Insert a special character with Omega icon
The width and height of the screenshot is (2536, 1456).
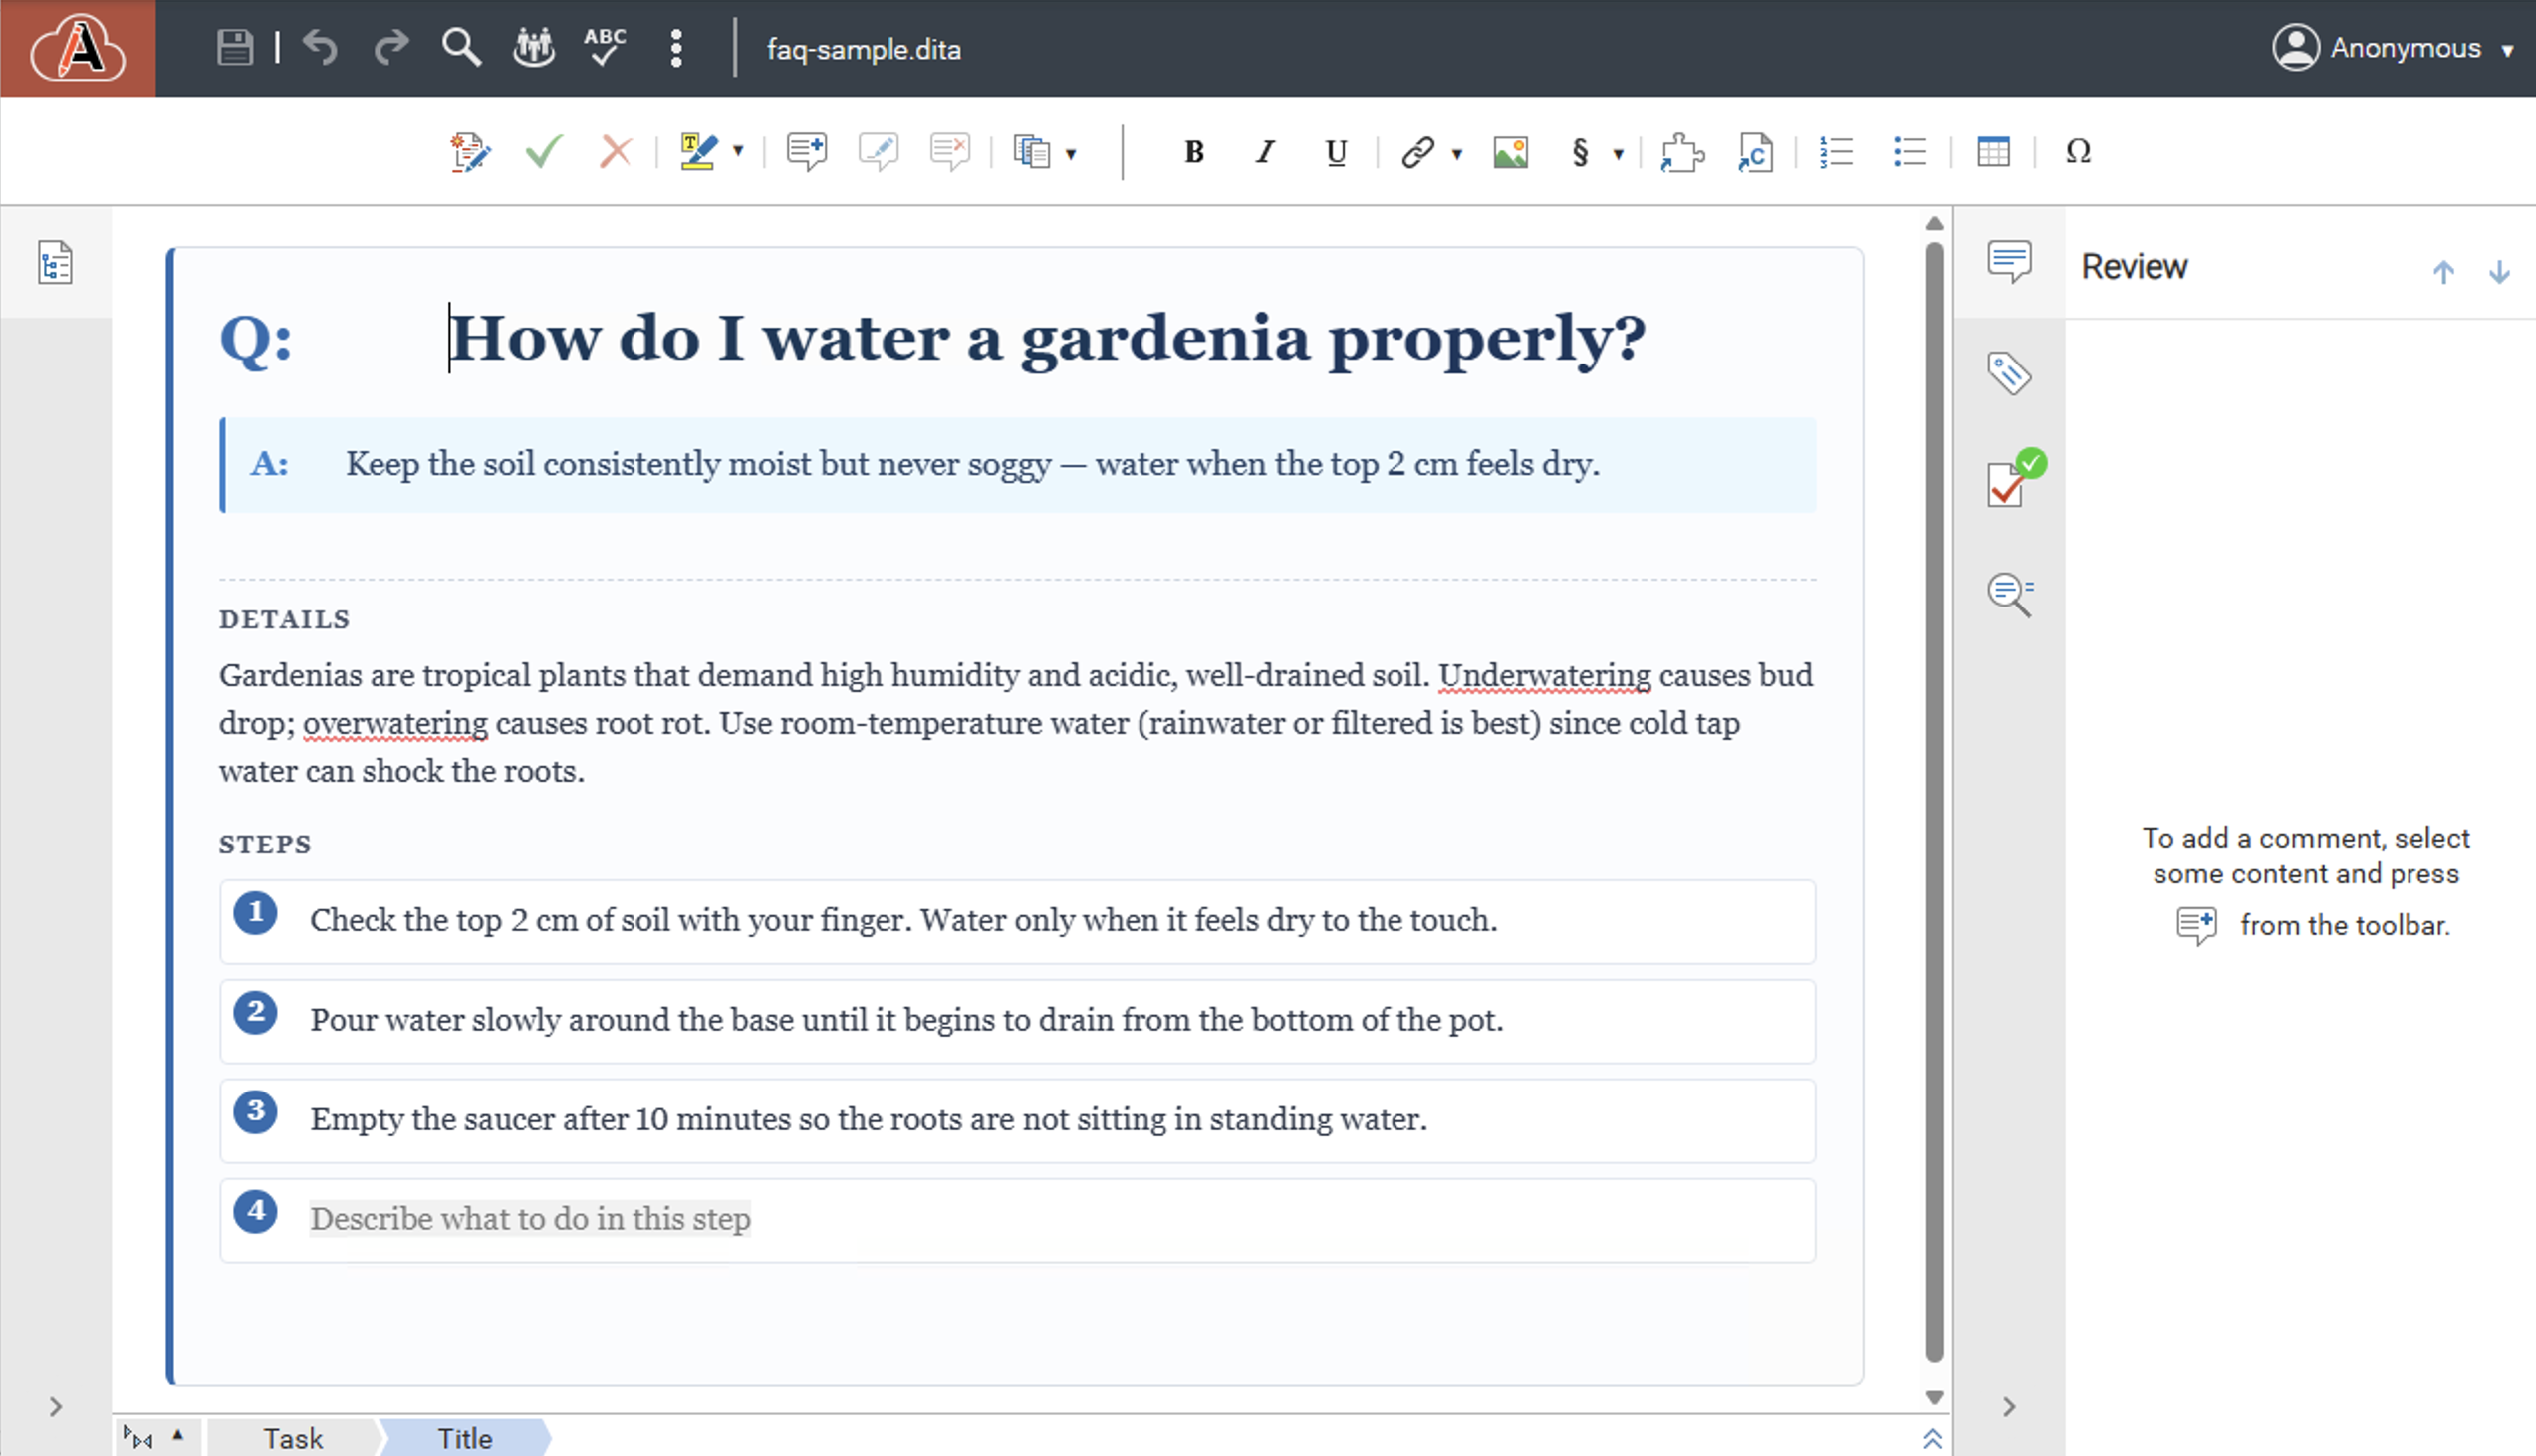tap(2078, 153)
